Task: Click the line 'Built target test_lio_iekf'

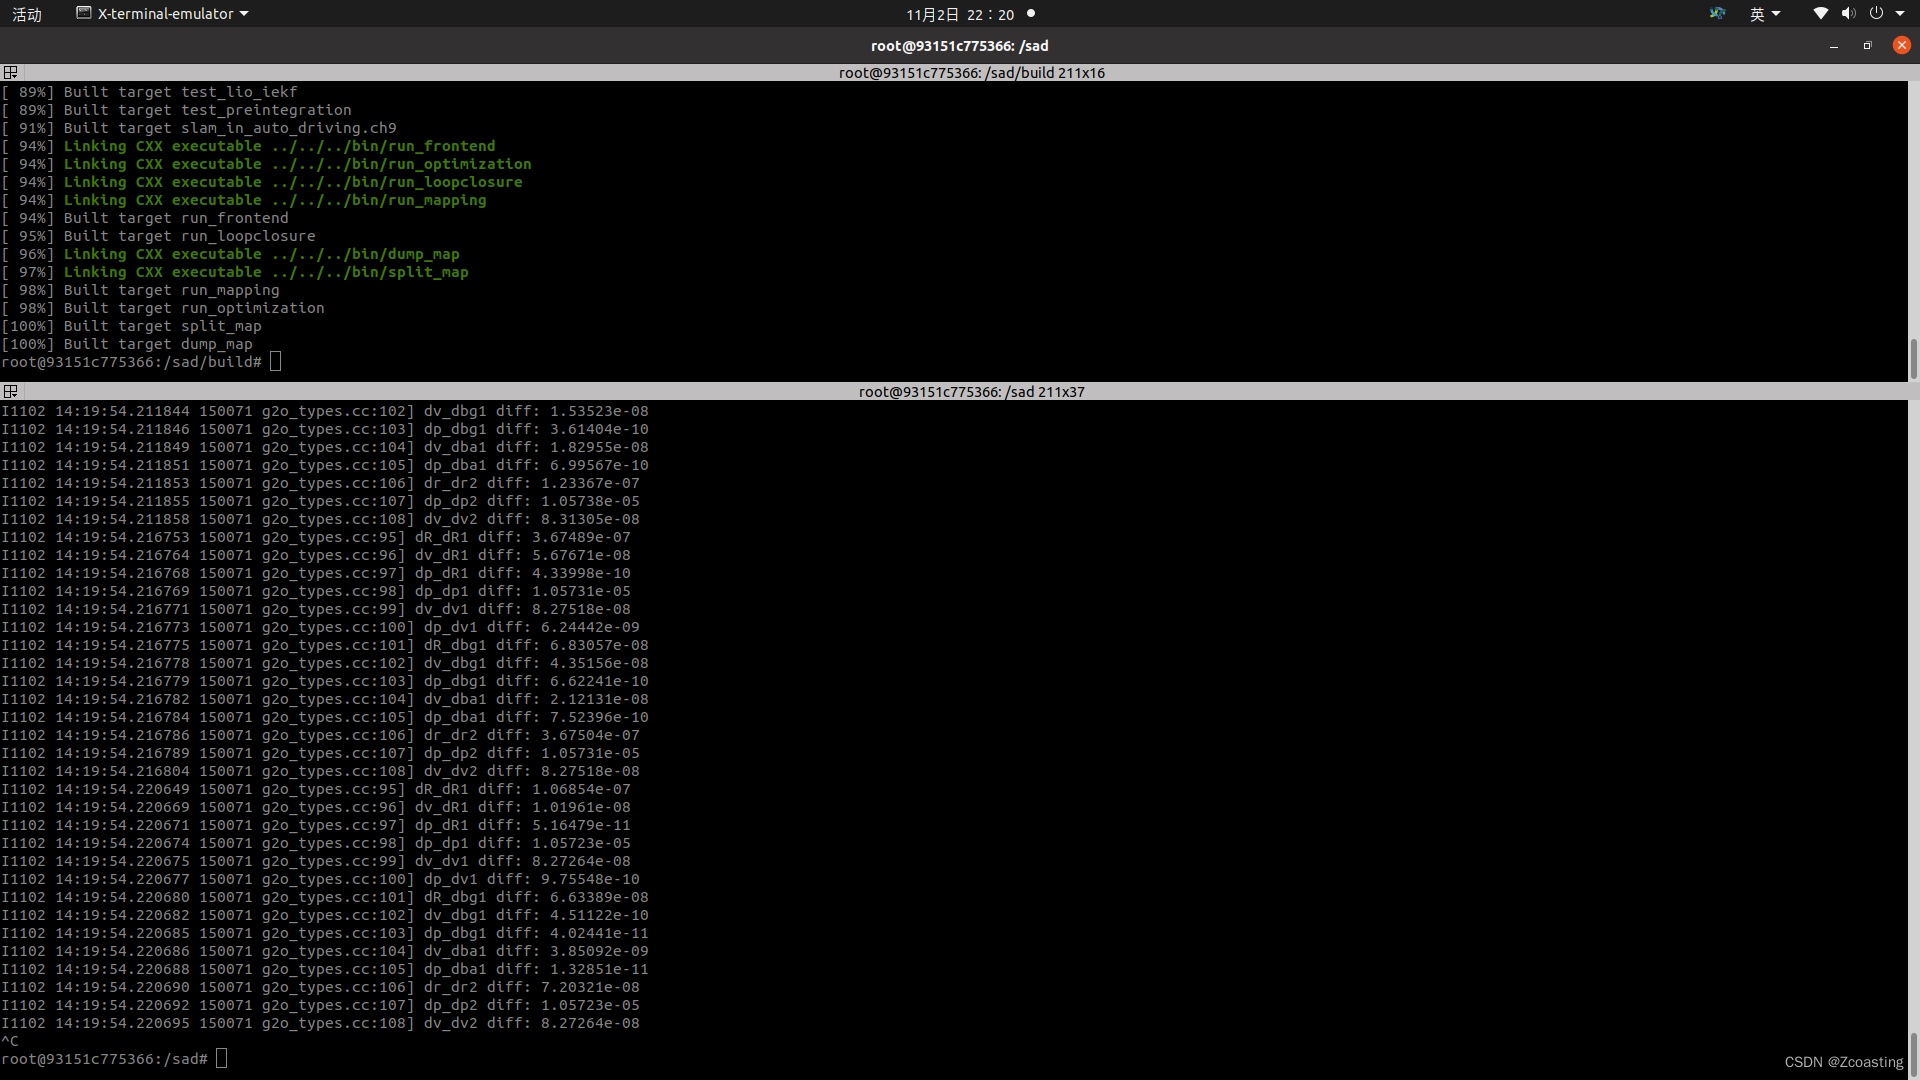Action: [x=149, y=92]
